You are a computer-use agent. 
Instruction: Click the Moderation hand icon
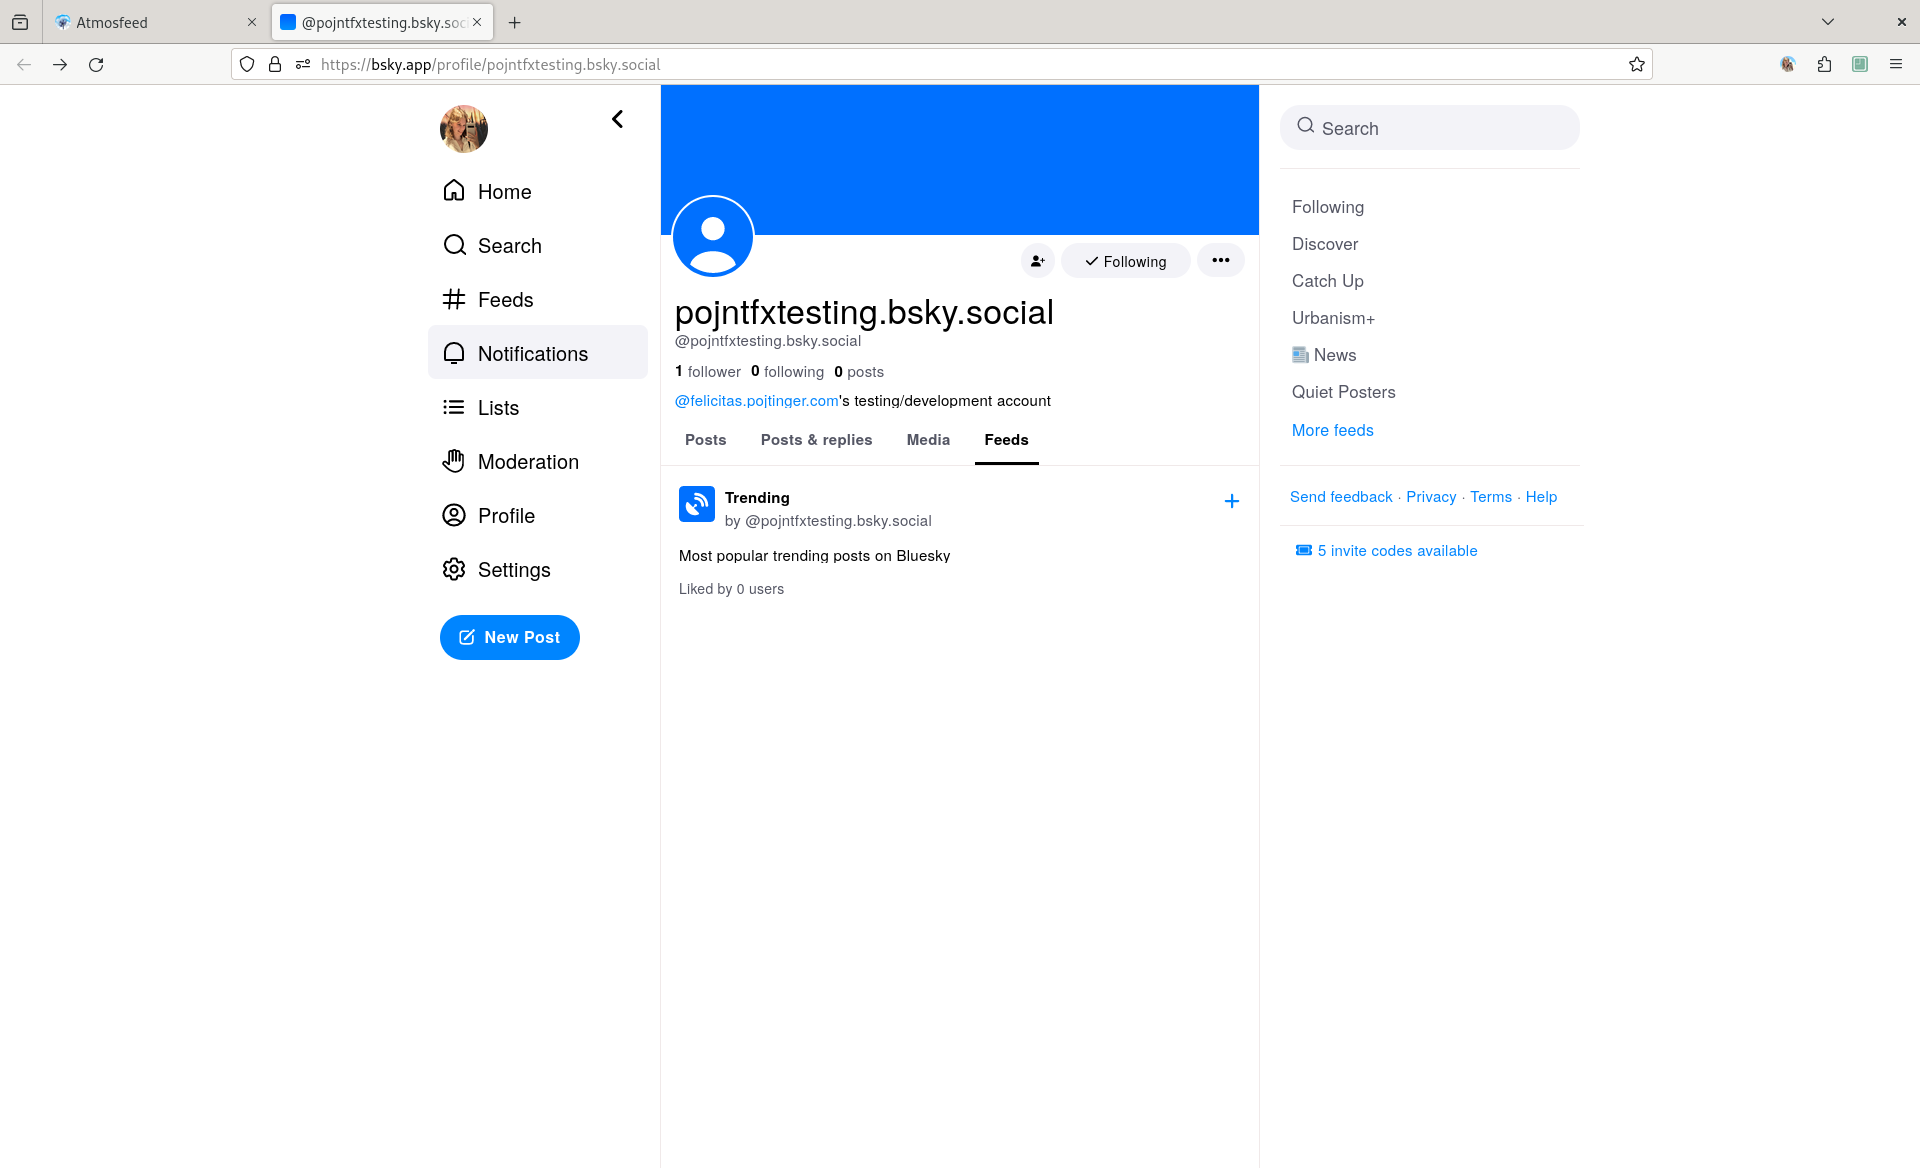pyautogui.click(x=454, y=461)
